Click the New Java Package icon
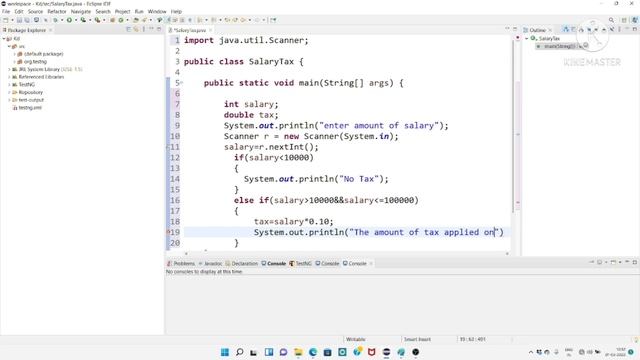Viewport: 640px width, 360px height. 112,20
